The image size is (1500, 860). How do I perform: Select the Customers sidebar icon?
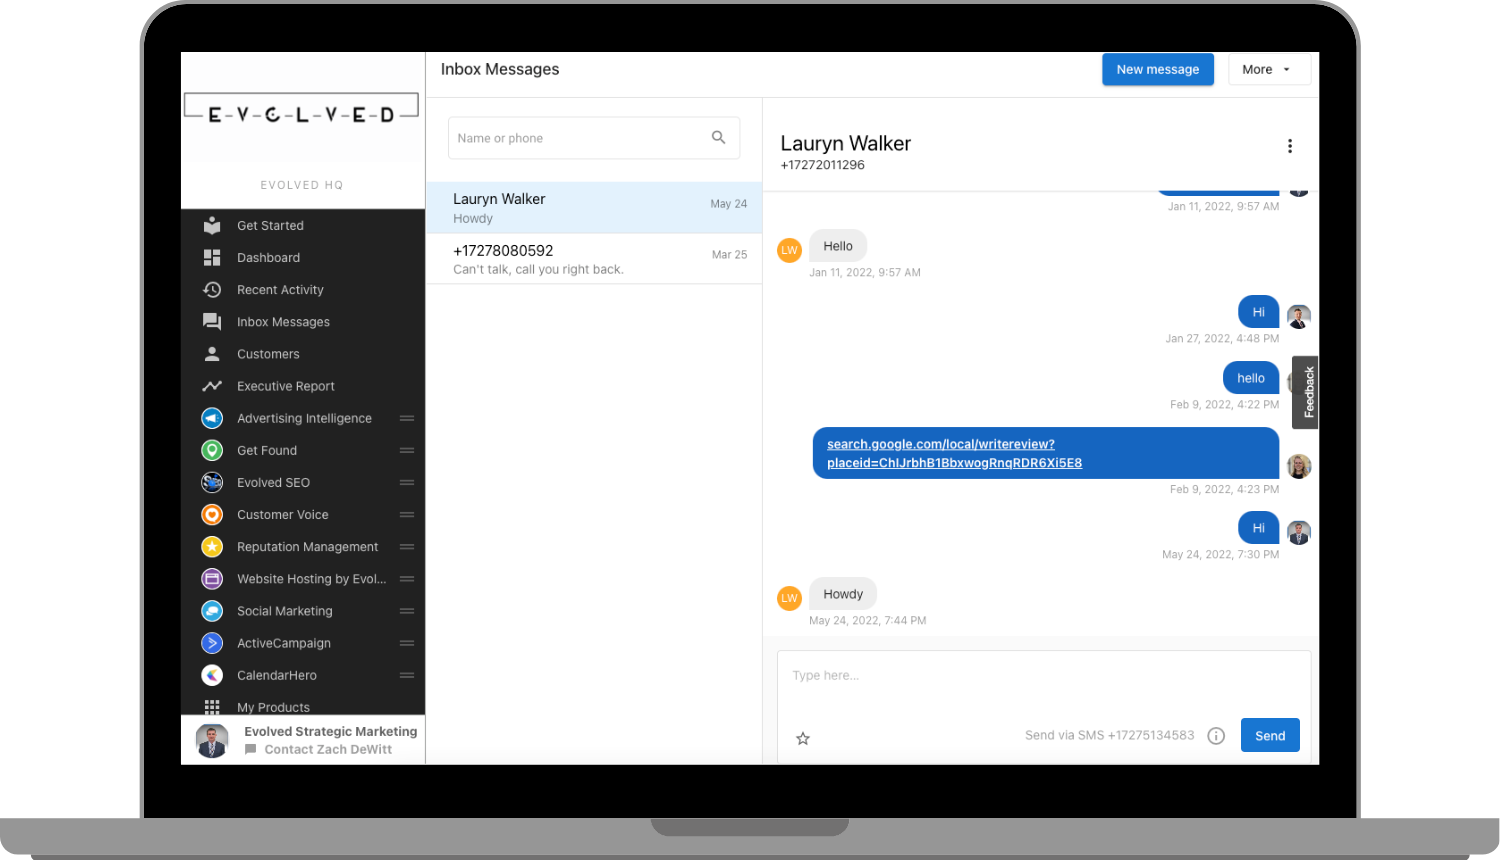pos(211,353)
